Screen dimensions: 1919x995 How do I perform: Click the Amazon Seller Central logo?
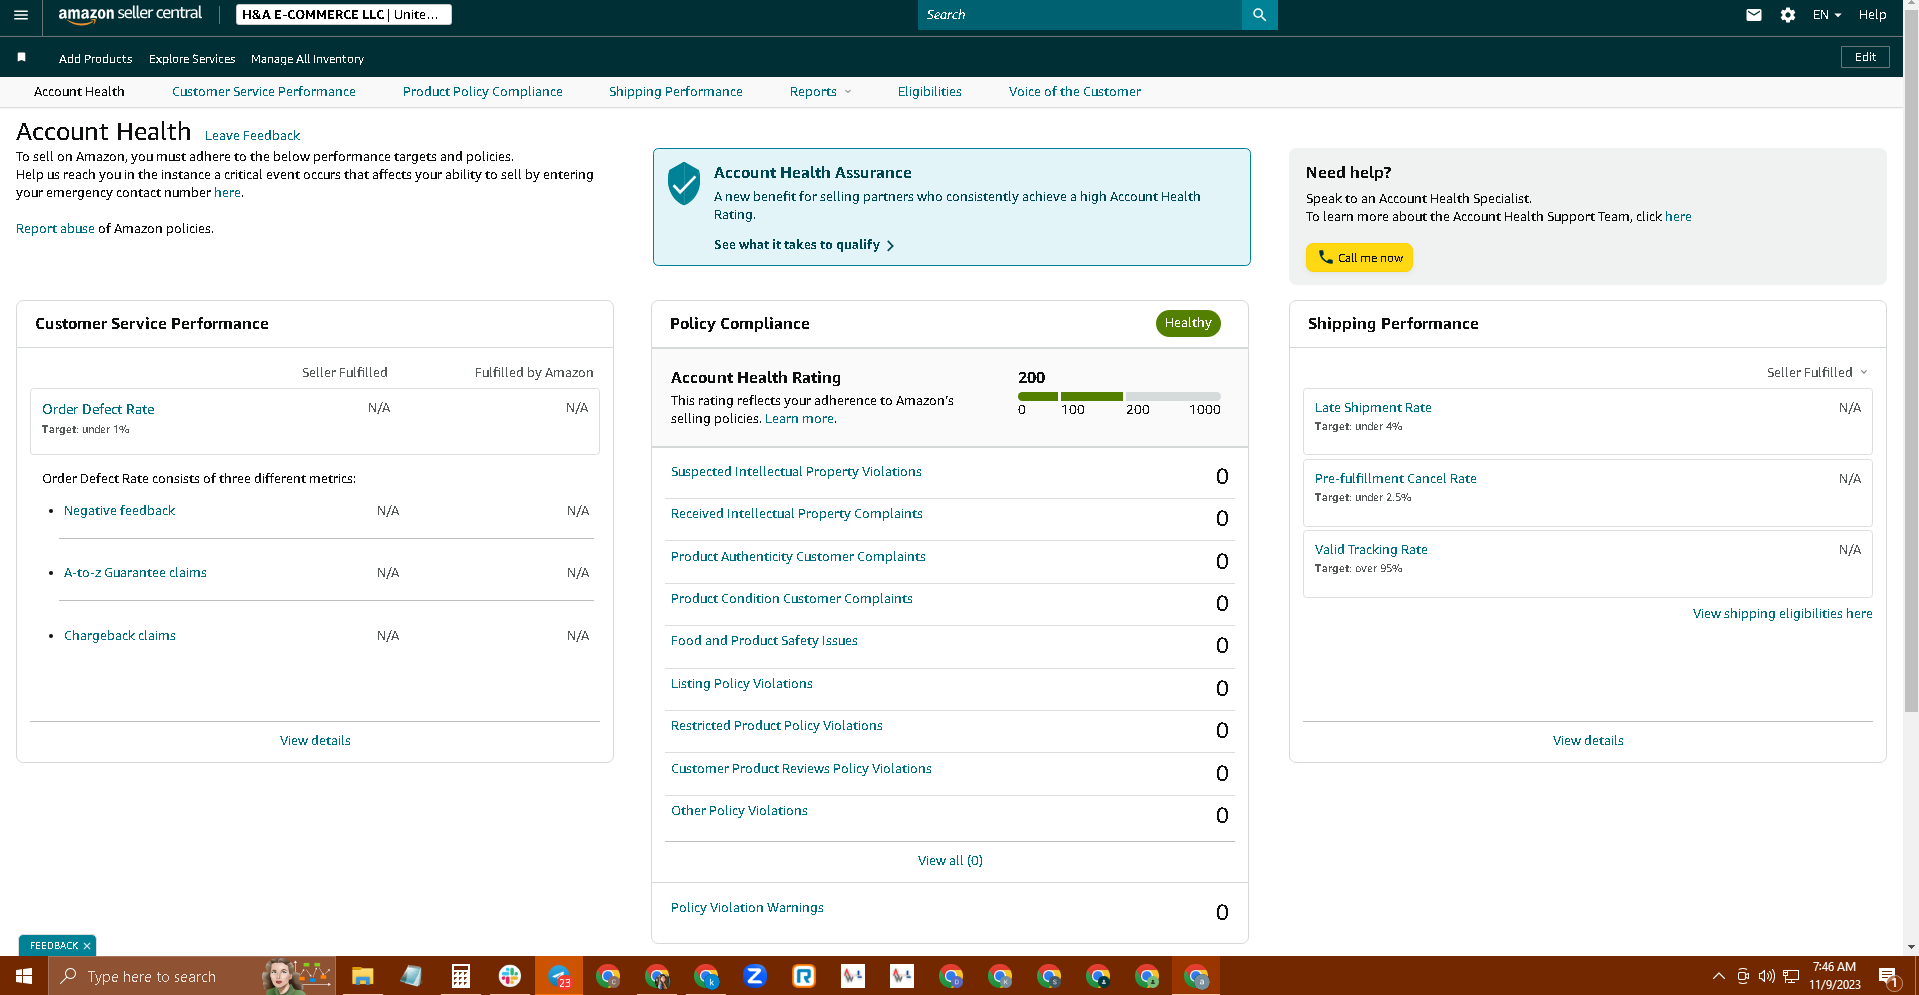[x=130, y=14]
